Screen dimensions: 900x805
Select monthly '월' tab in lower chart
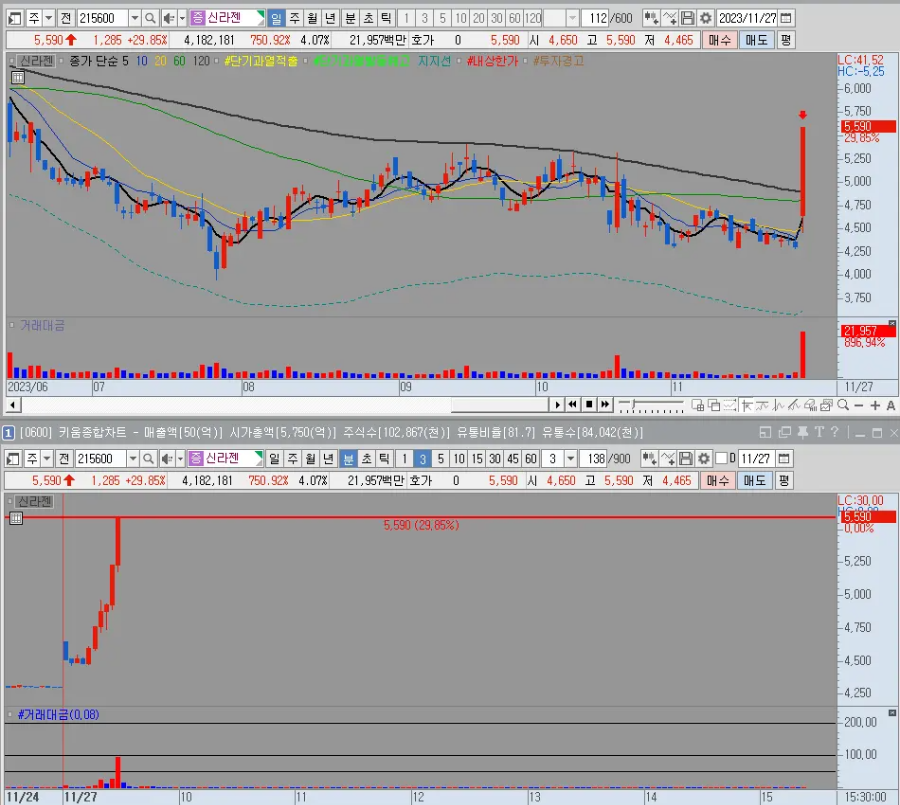[x=311, y=459]
